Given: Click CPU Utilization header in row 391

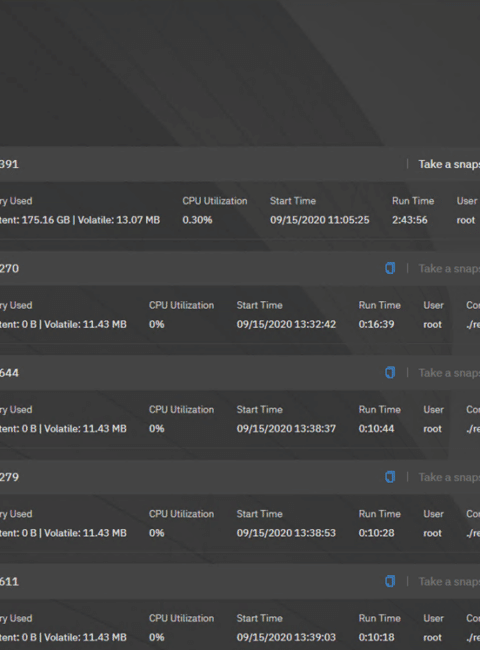Looking at the screenshot, I should point(215,201).
